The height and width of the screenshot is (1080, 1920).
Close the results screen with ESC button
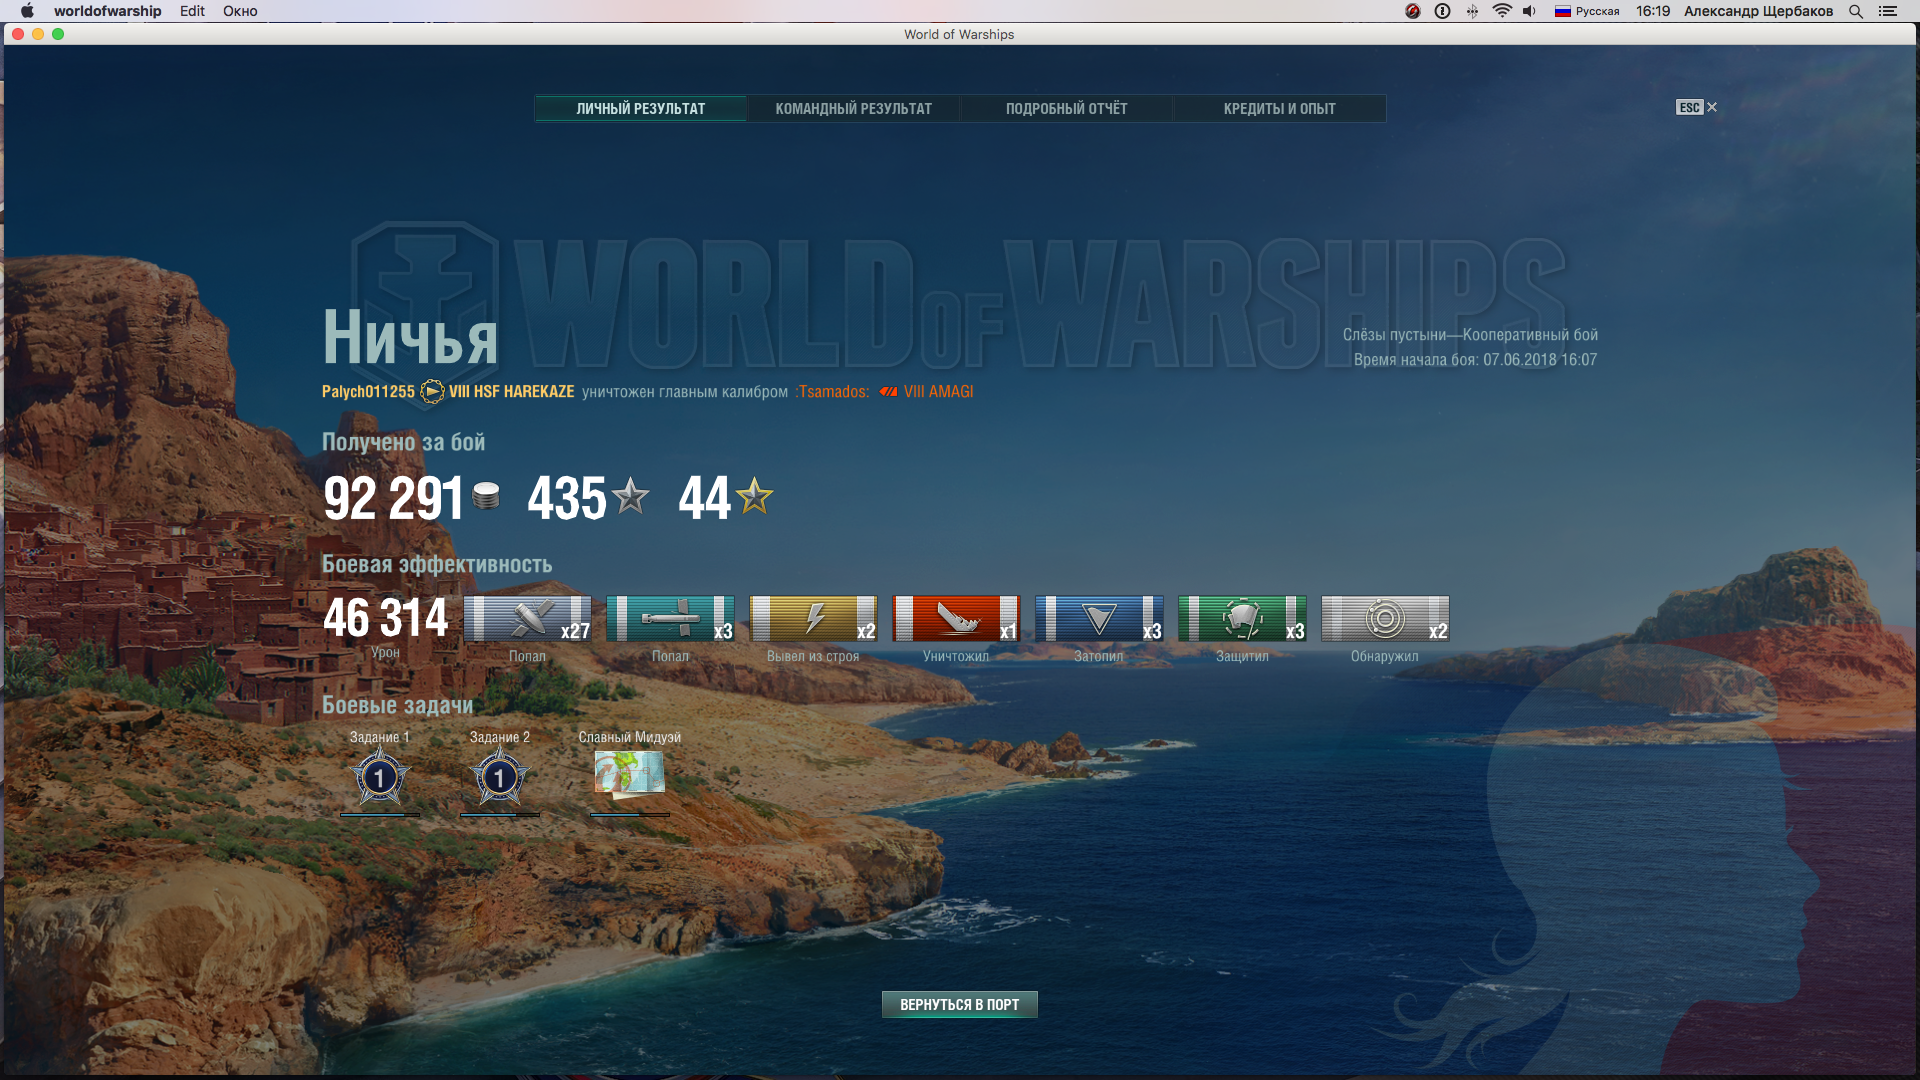coord(1696,107)
